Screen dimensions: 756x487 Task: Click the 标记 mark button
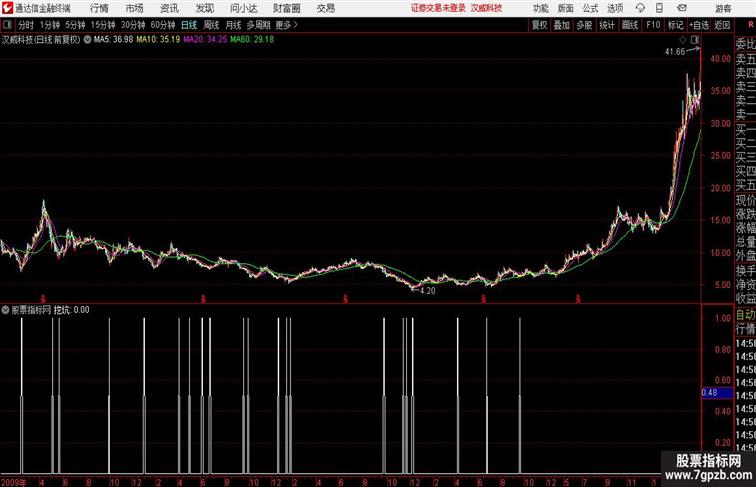675,25
